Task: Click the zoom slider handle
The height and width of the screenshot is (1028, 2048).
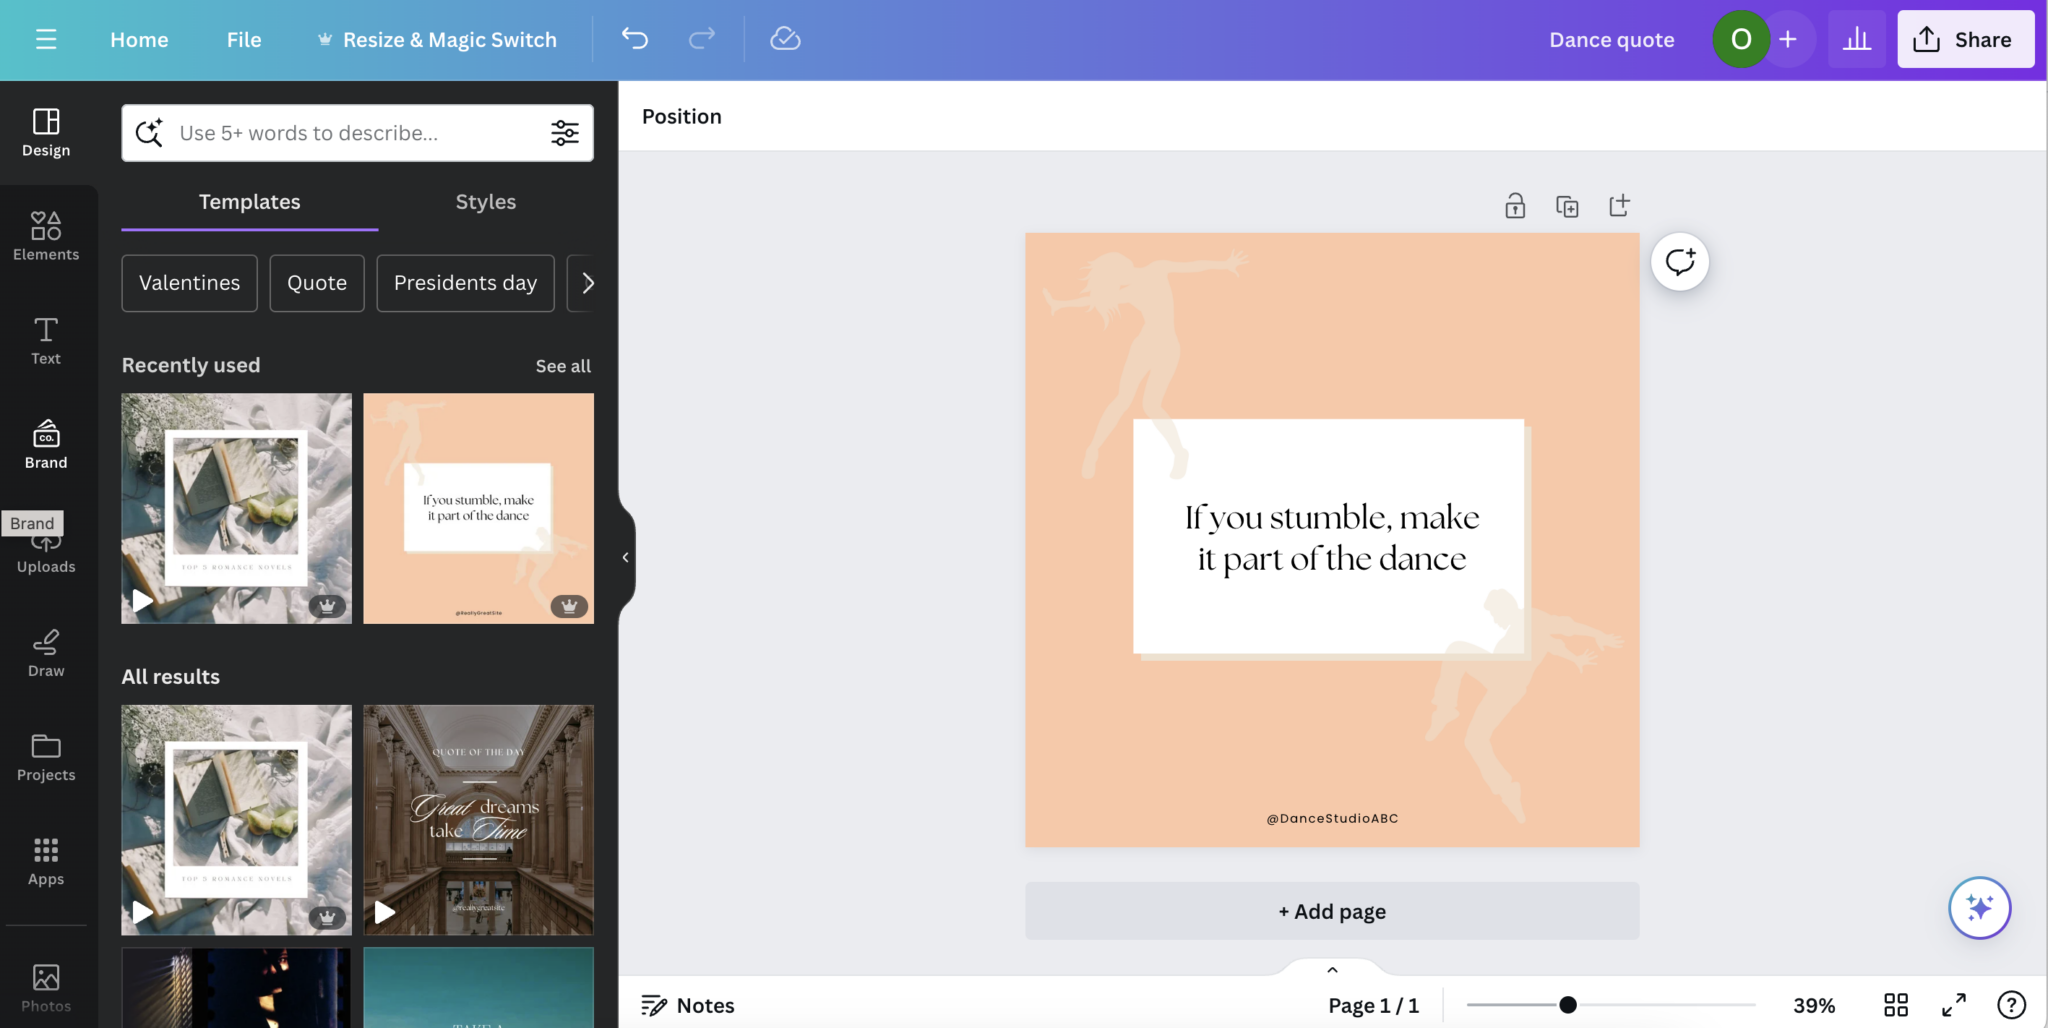Action: click(x=1568, y=1005)
